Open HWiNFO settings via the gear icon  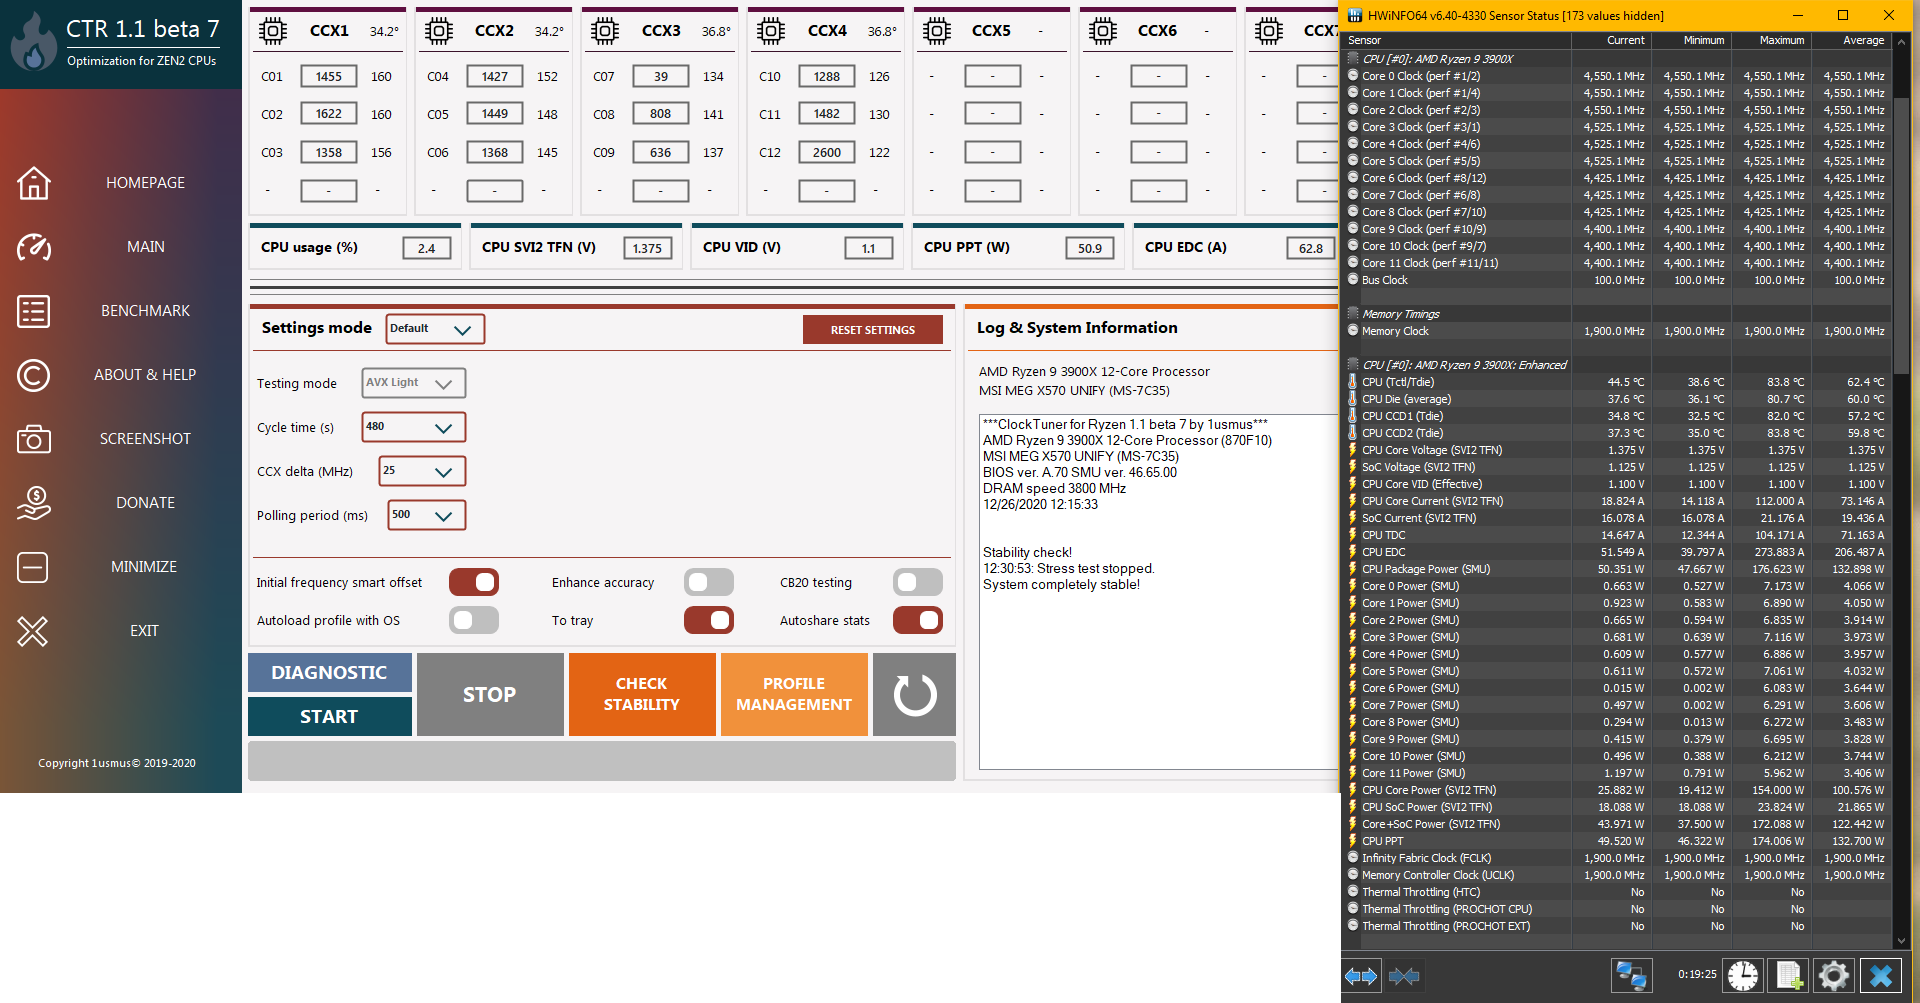(x=1834, y=976)
